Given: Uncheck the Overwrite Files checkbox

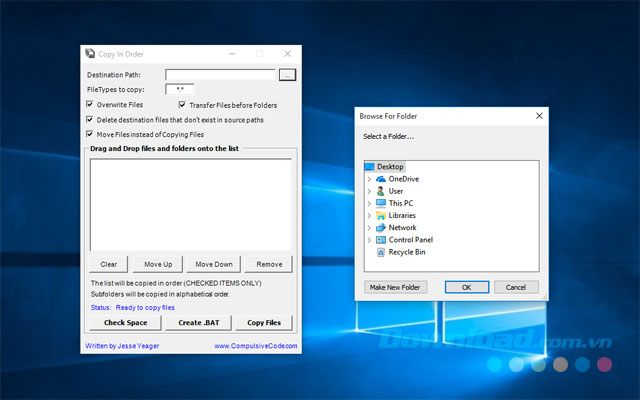Looking at the screenshot, I should pyautogui.click(x=90, y=104).
